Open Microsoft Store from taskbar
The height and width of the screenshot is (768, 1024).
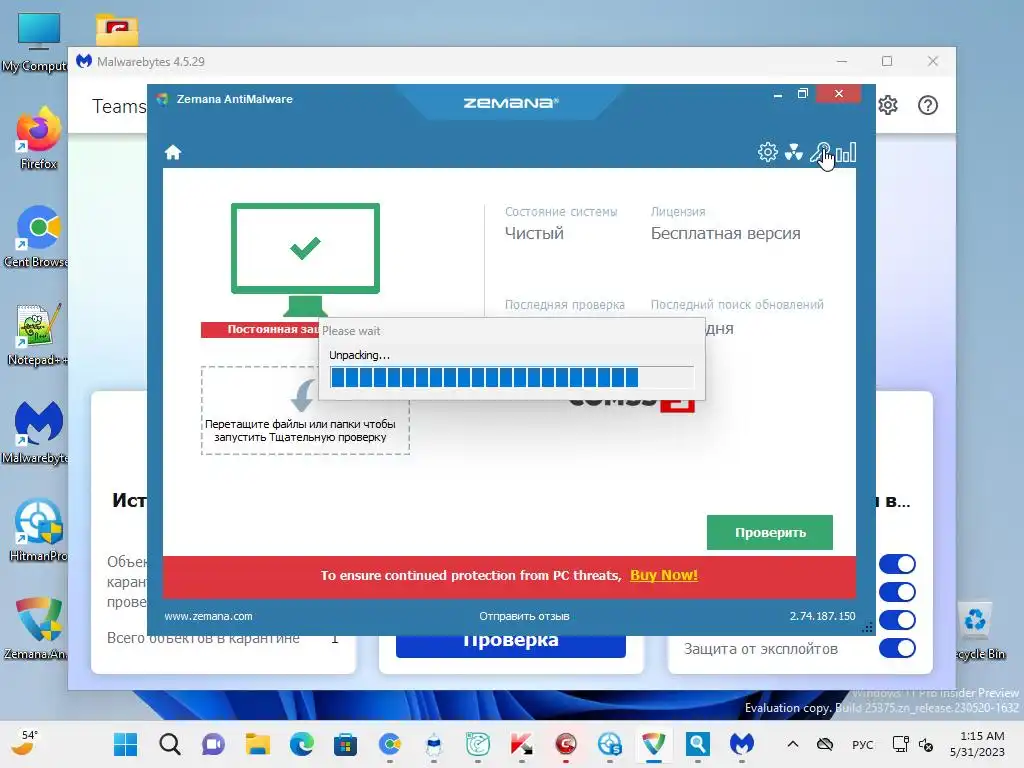pyautogui.click(x=345, y=744)
